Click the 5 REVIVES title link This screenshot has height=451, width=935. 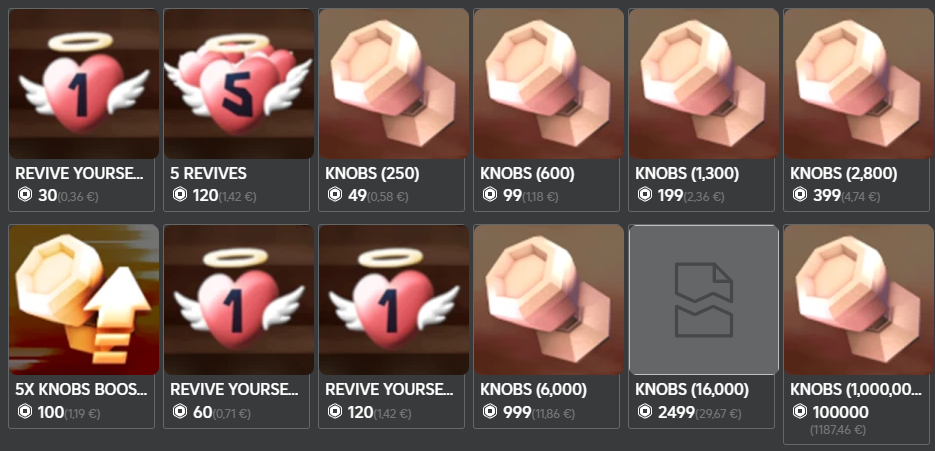(208, 174)
